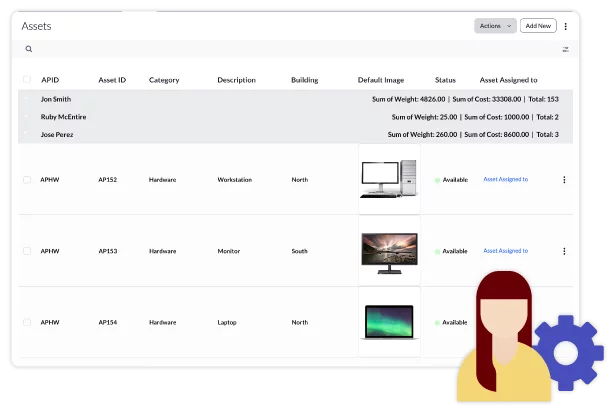Image resolution: width=610 pixels, height=409 pixels.
Task: Open the Assets panel kebab menu
Action: (x=566, y=26)
